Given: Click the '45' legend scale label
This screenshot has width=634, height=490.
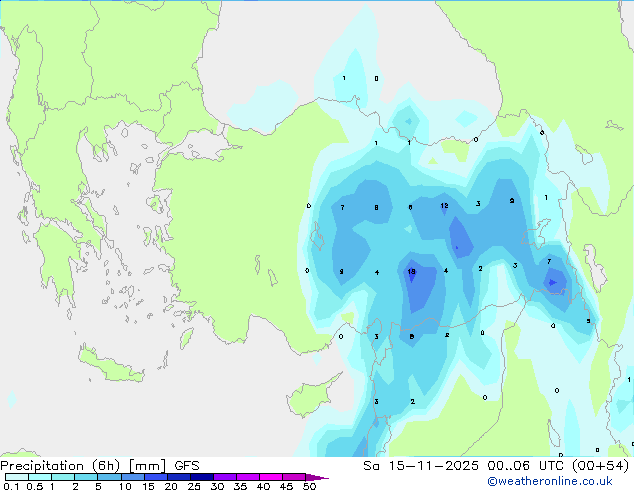Looking at the screenshot, I should coord(286,486).
